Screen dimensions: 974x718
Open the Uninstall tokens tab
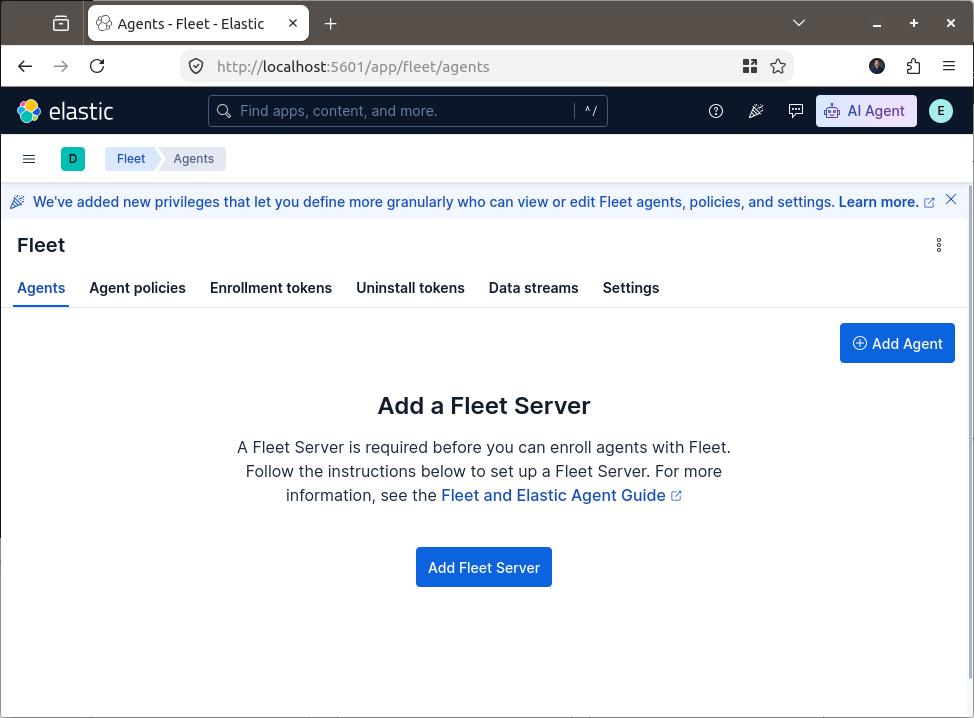coord(410,288)
